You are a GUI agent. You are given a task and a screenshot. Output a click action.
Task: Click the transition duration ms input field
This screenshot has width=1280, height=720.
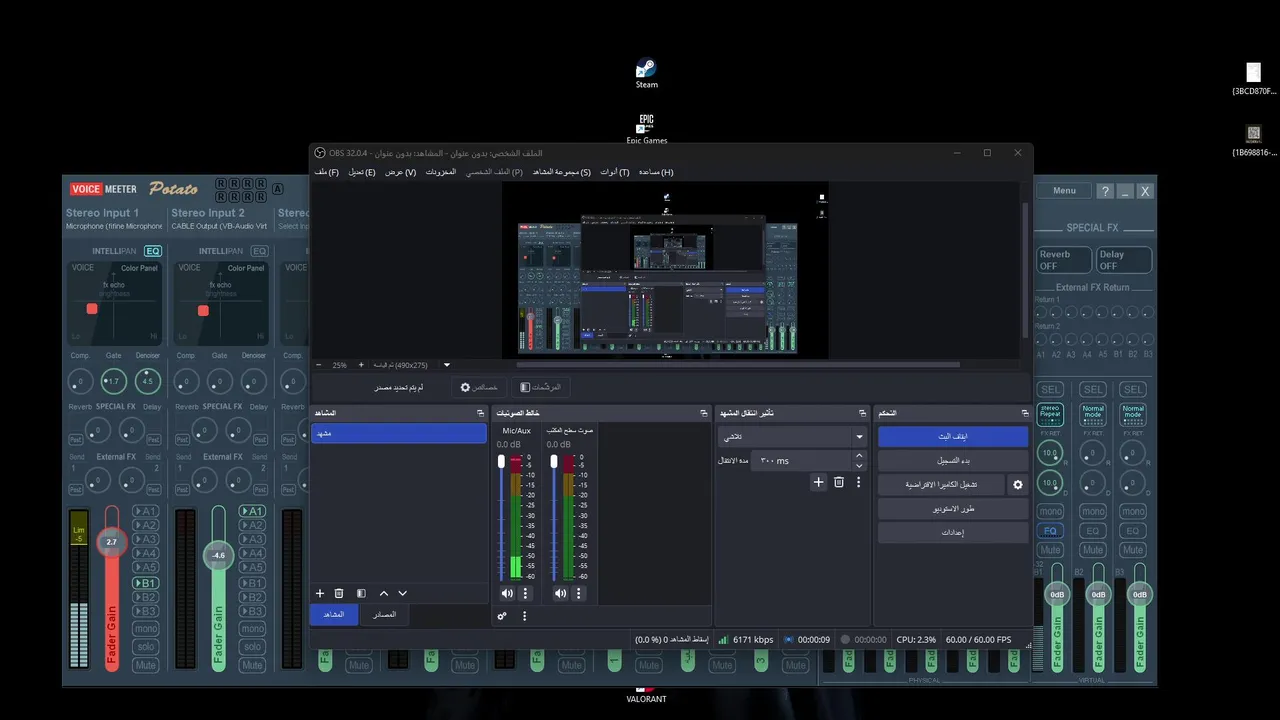coord(800,461)
